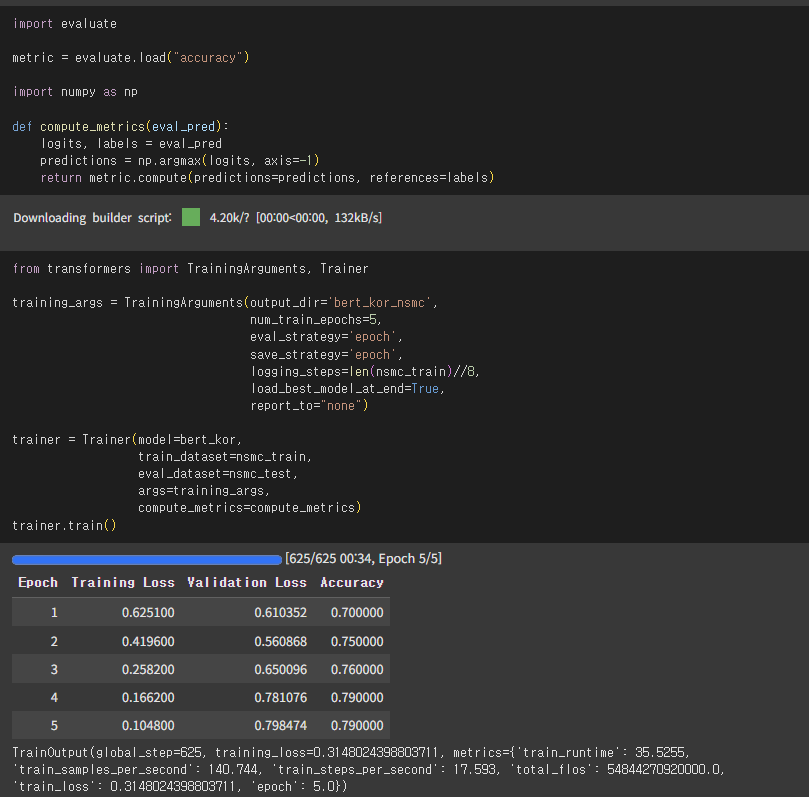Click the validation loss value 0.560868
The height and width of the screenshot is (797, 809).
(x=281, y=641)
